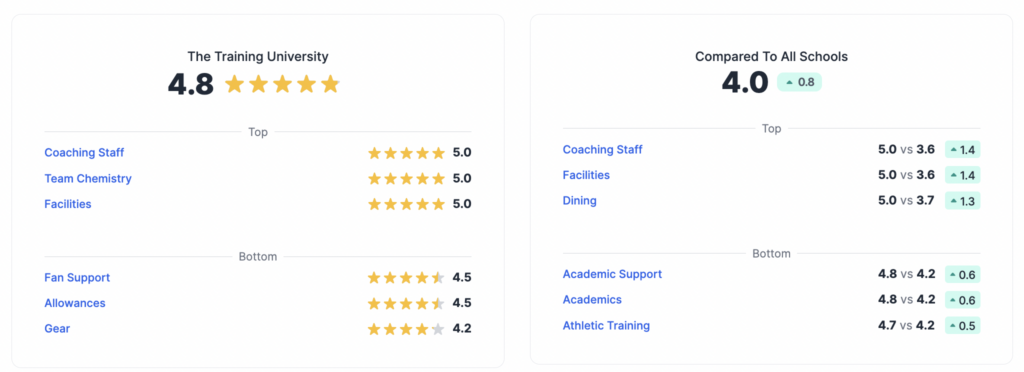Image resolution: width=1024 pixels, height=372 pixels.
Task: Select the Facilities link in The Training University card
Action: 68,204
